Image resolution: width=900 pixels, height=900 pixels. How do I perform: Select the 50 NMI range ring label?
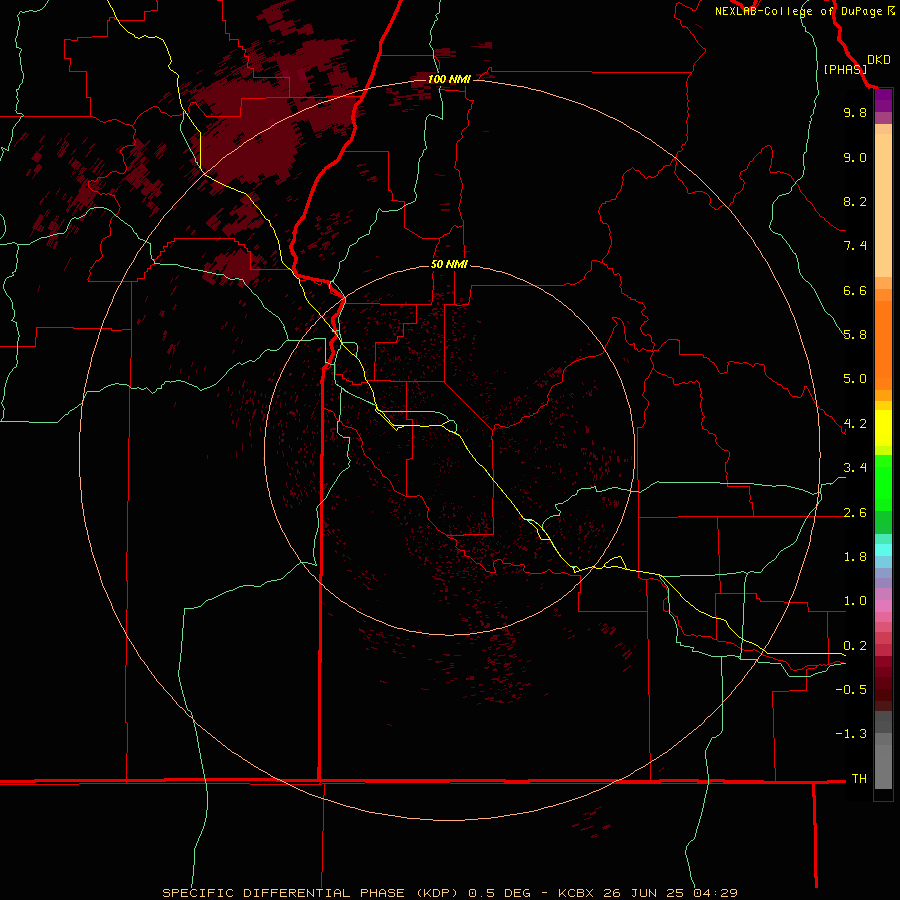tap(449, 264)
